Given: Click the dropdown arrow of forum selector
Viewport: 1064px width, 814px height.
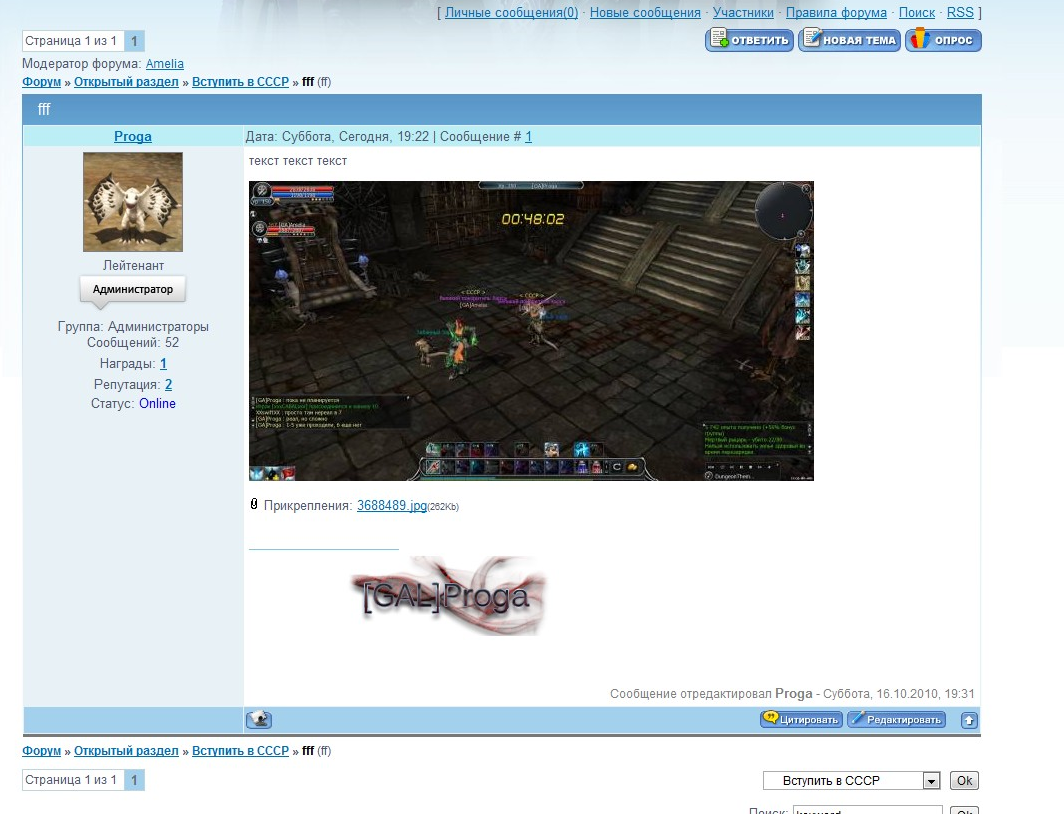Looking at the screenshot, I should 932,781.
